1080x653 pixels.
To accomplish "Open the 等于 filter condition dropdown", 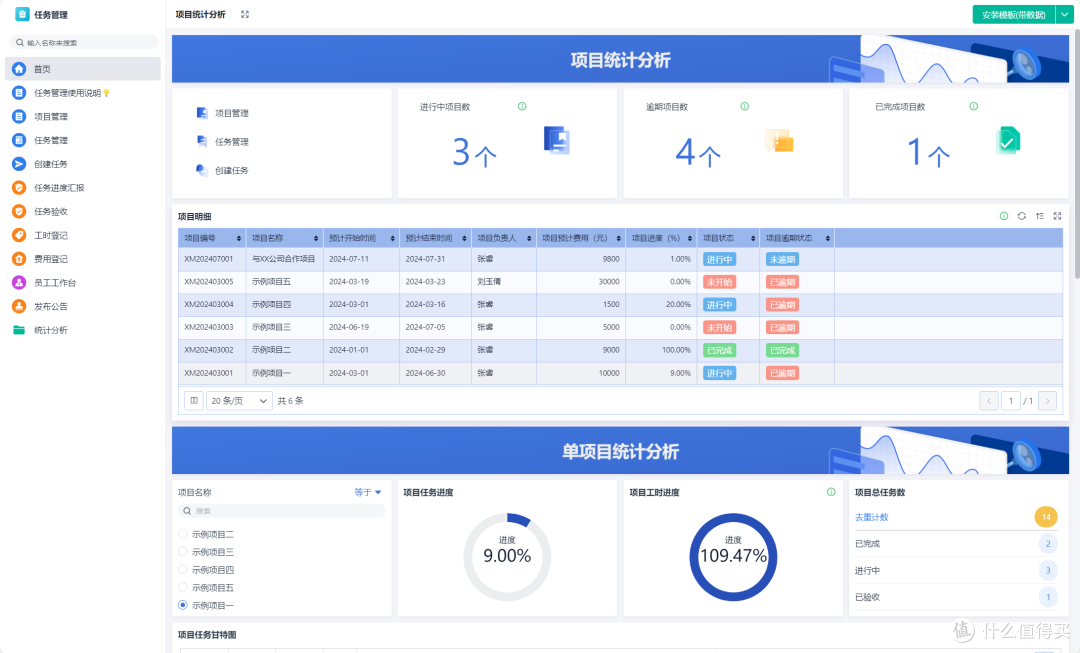I will coord(368,493).
